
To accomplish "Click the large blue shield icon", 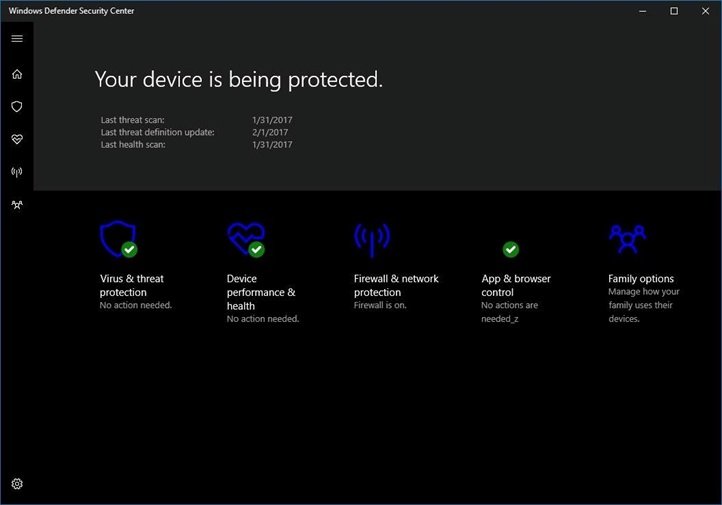I will point(117,238).
